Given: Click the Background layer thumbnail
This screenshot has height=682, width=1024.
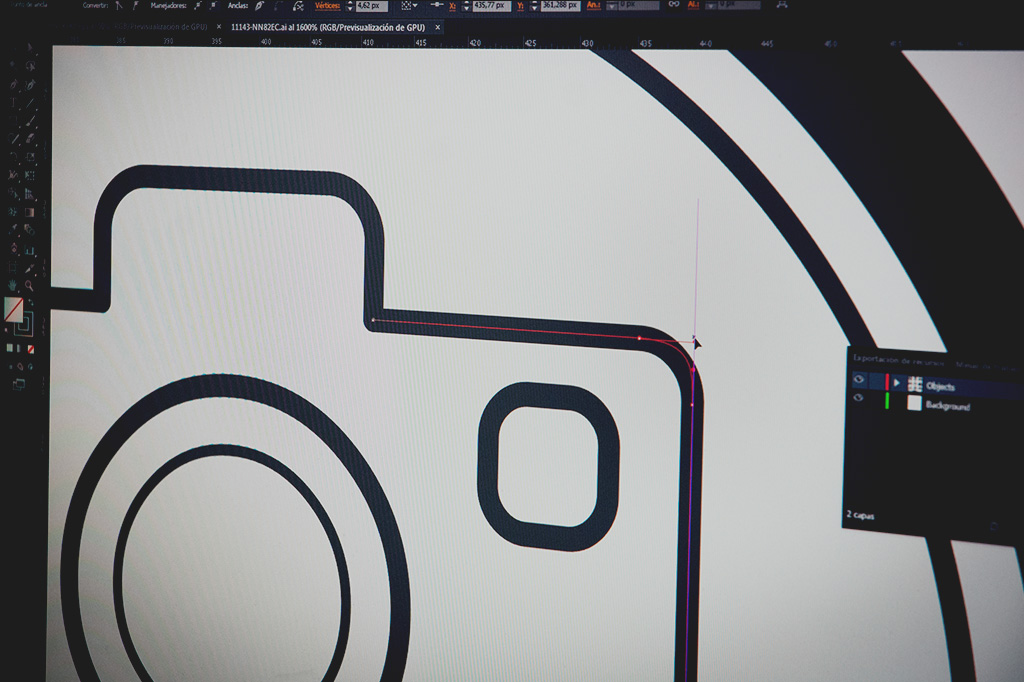Looking at the screenshot, I should 914,403.
